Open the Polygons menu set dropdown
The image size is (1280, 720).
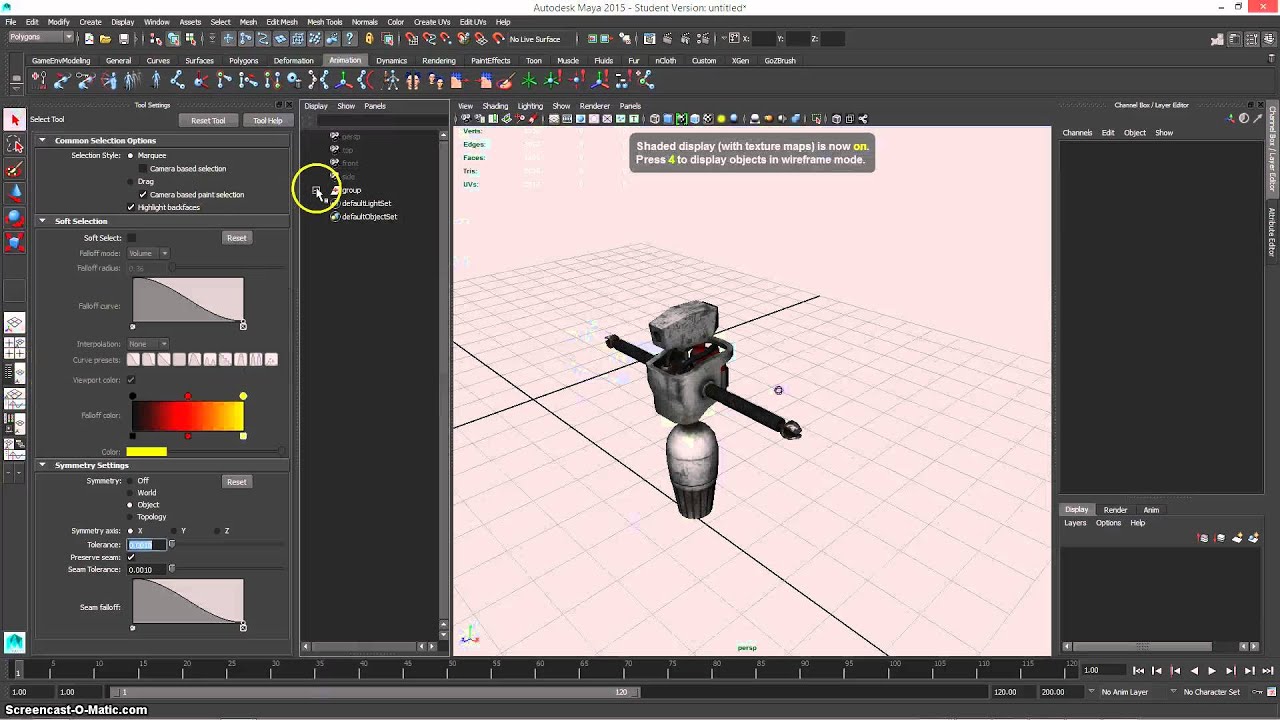click(41, 38)
